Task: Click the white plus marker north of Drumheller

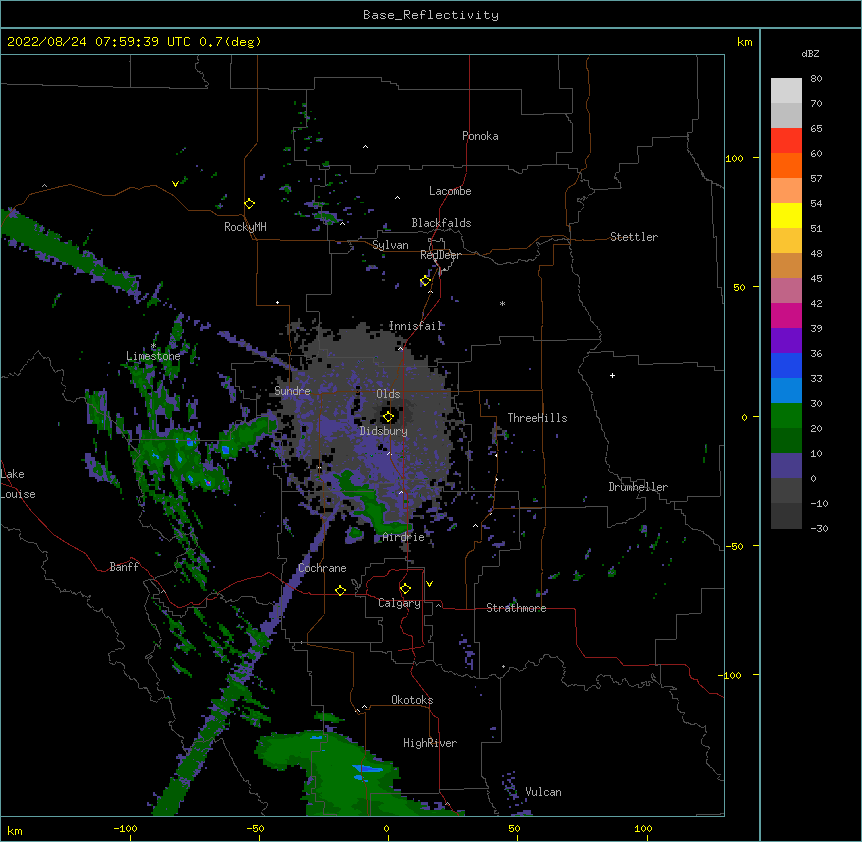Action: coord(612,375)
